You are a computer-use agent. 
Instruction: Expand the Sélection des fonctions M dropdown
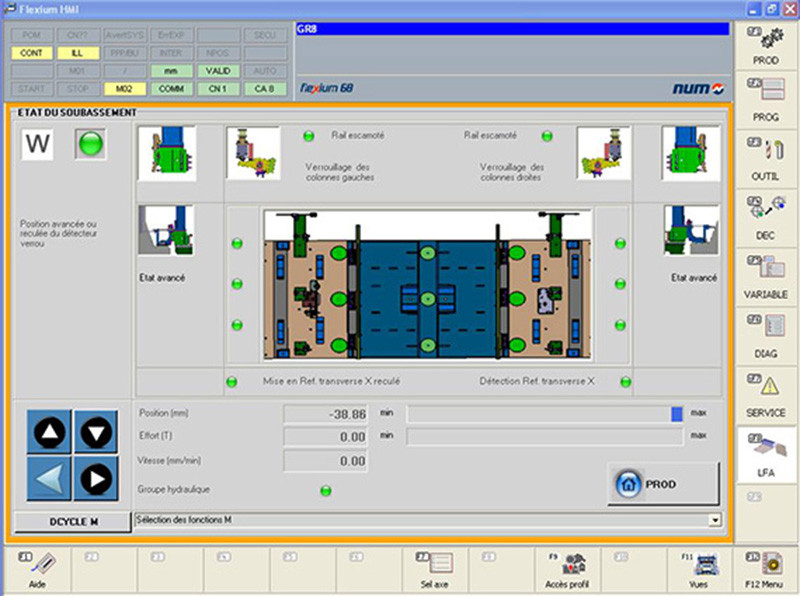pos(714,520)
